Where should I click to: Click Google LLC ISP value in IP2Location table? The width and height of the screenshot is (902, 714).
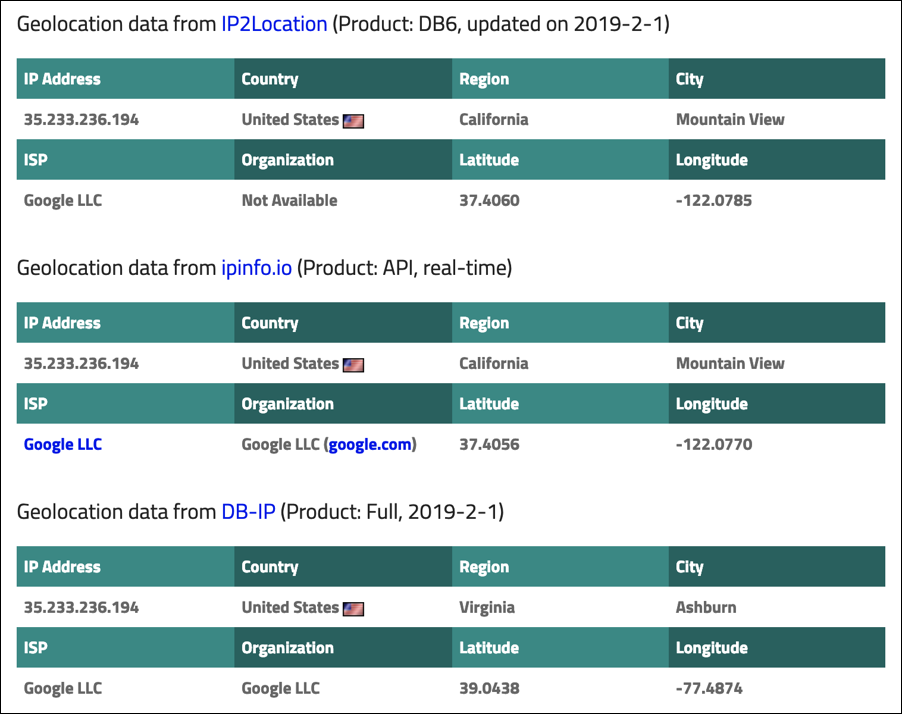(x=63, y=201)
